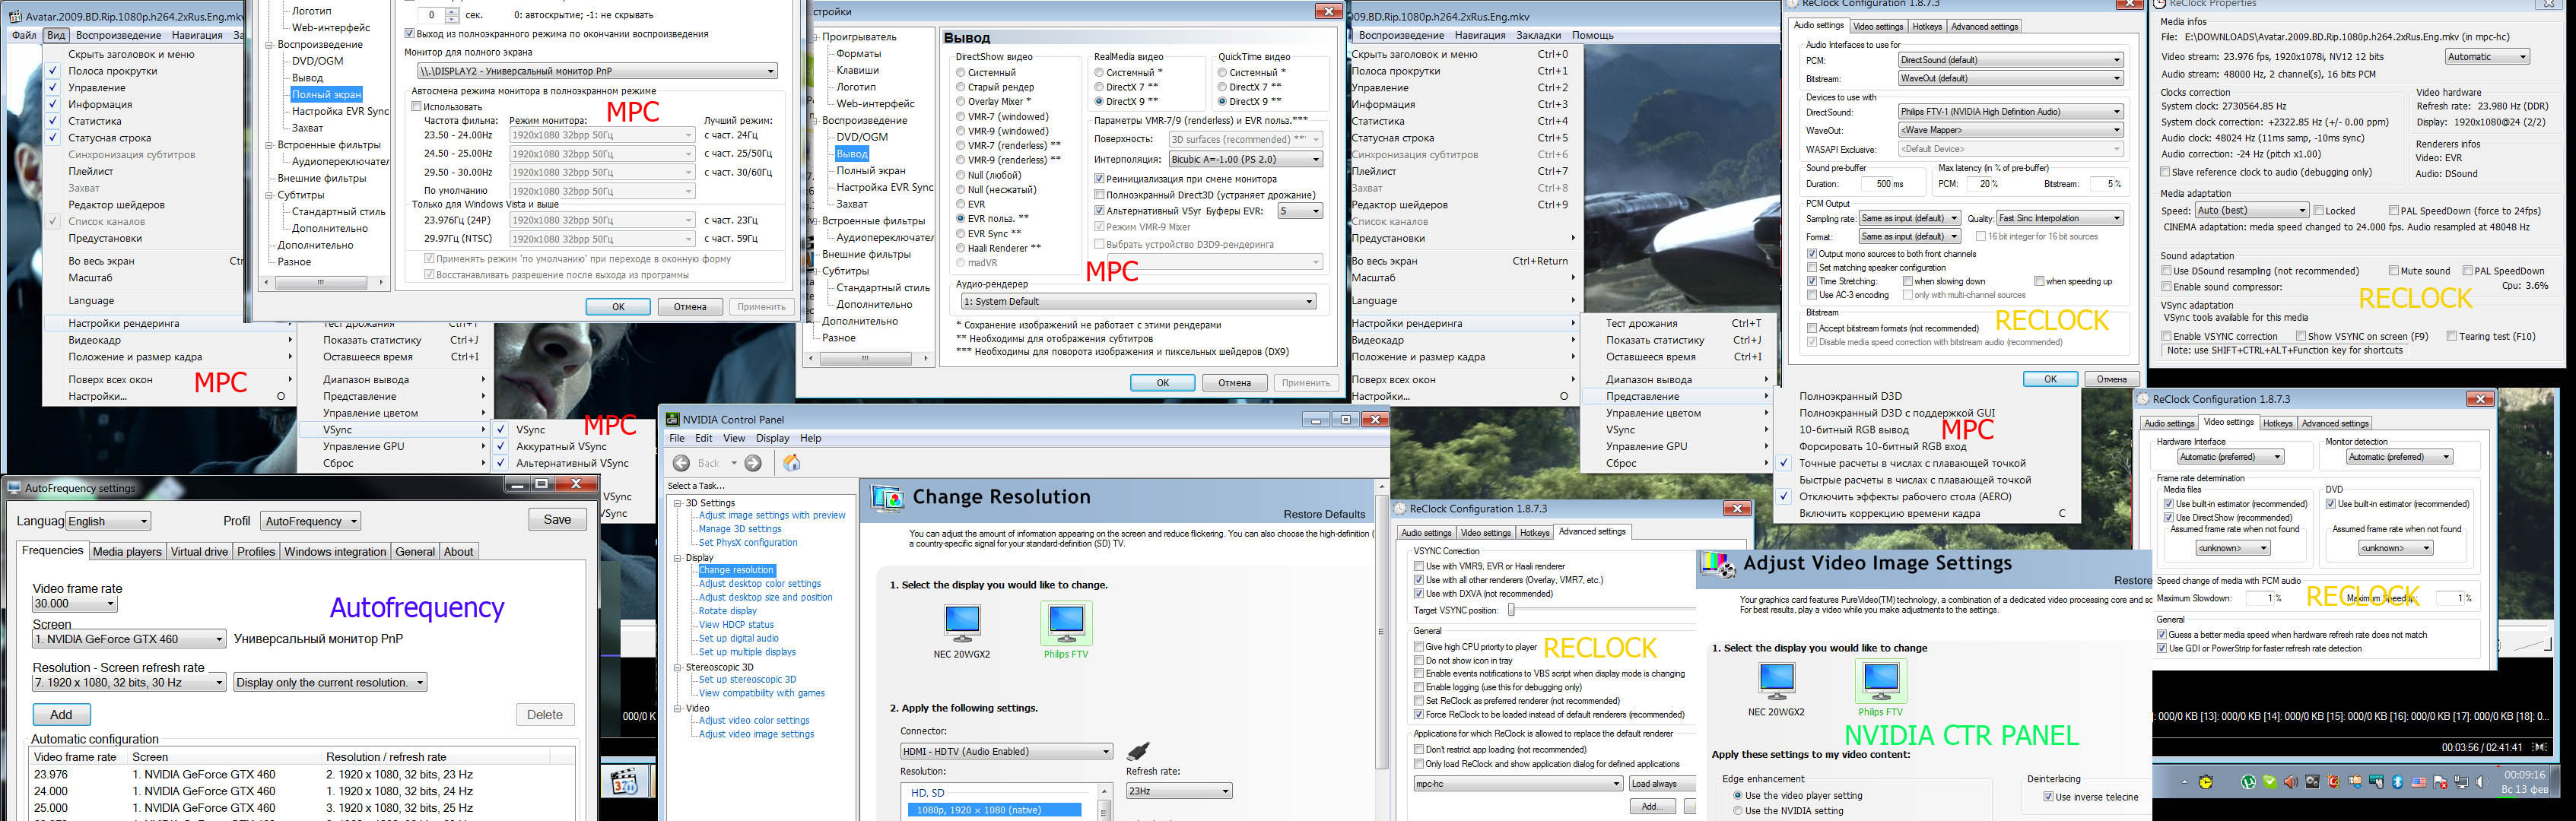The height and width of the screenshot is (821, 2576).
Task: Open Home icon in NVIDIA Control Panel toolbar
Action: 792,463
